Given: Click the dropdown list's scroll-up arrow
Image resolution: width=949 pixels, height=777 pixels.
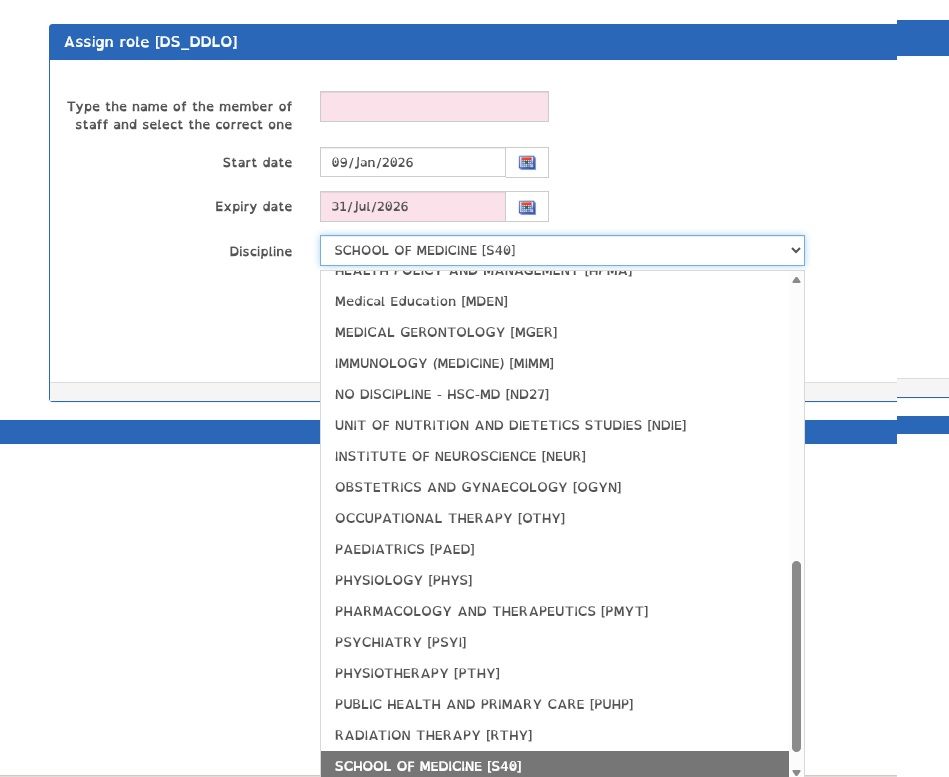Looking at the screenshot, I should [x=796, y=280].
